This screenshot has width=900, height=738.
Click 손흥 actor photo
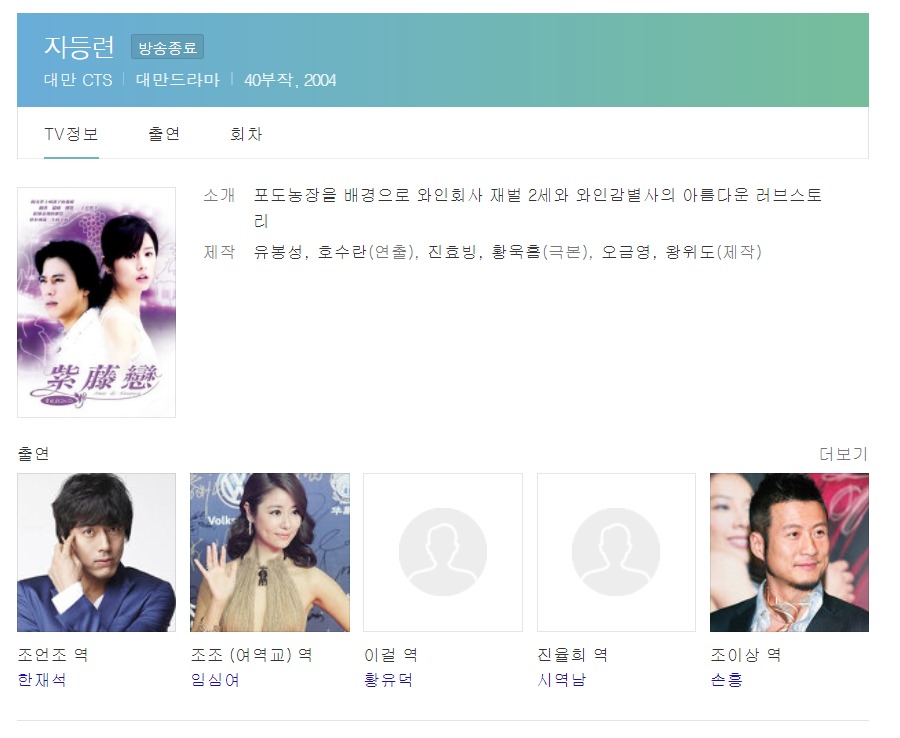[789, 553]
